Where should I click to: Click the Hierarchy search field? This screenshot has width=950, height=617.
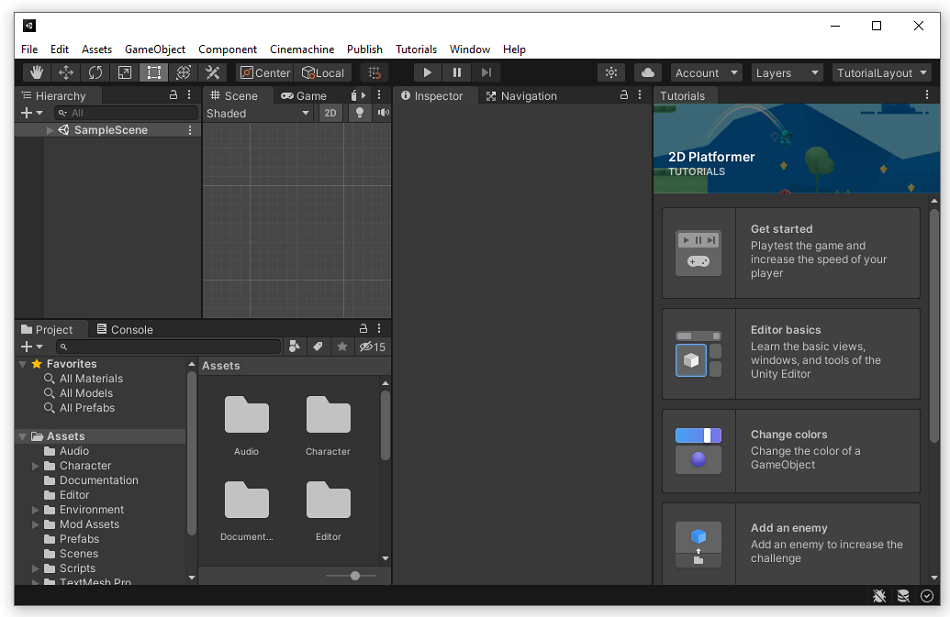pos(126,113)
